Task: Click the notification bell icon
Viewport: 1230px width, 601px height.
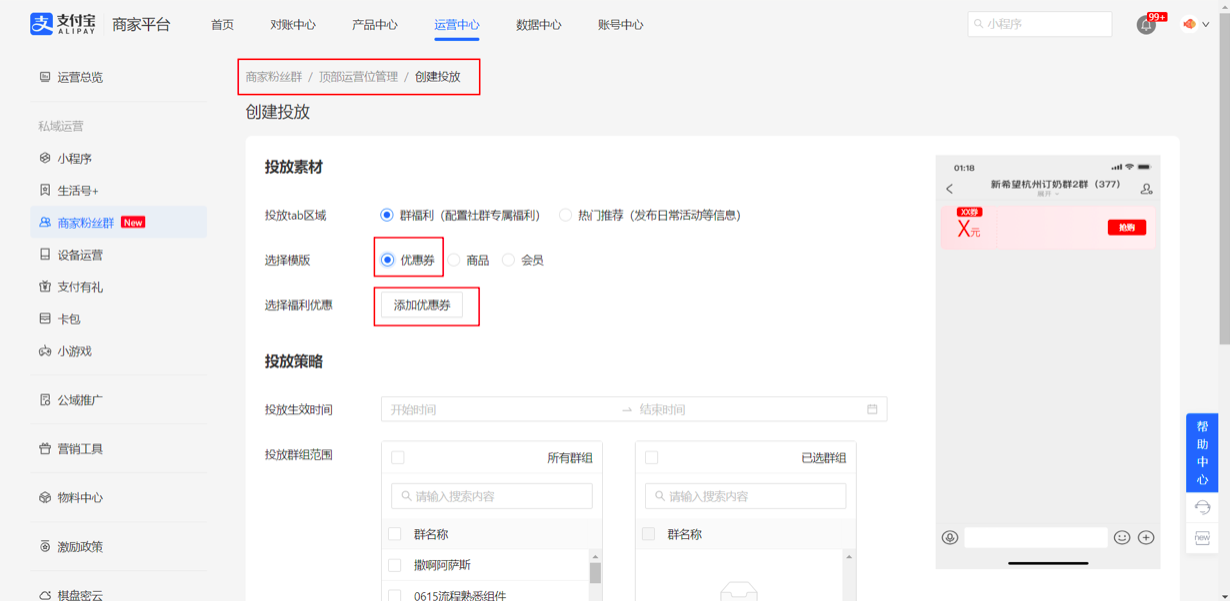Action: pos(1146,25)
